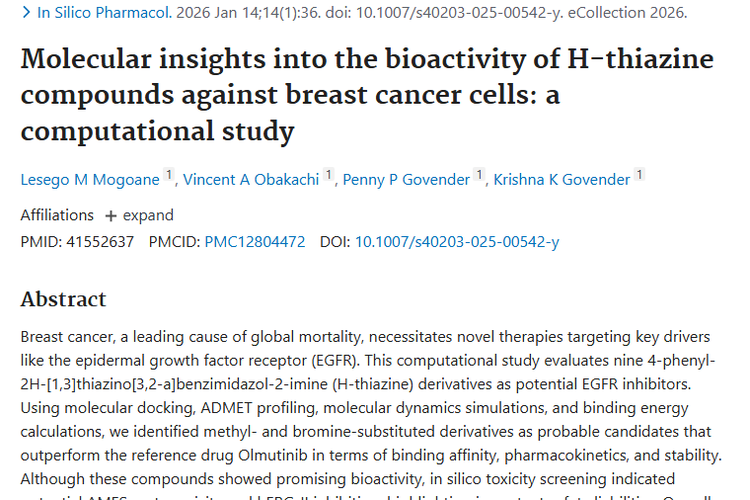Image resolution: width=750 pixels, height=500 pixels.
Task: Click affiliation superscript 1 after Lesego M Mogoane
Action: [170, 176]
